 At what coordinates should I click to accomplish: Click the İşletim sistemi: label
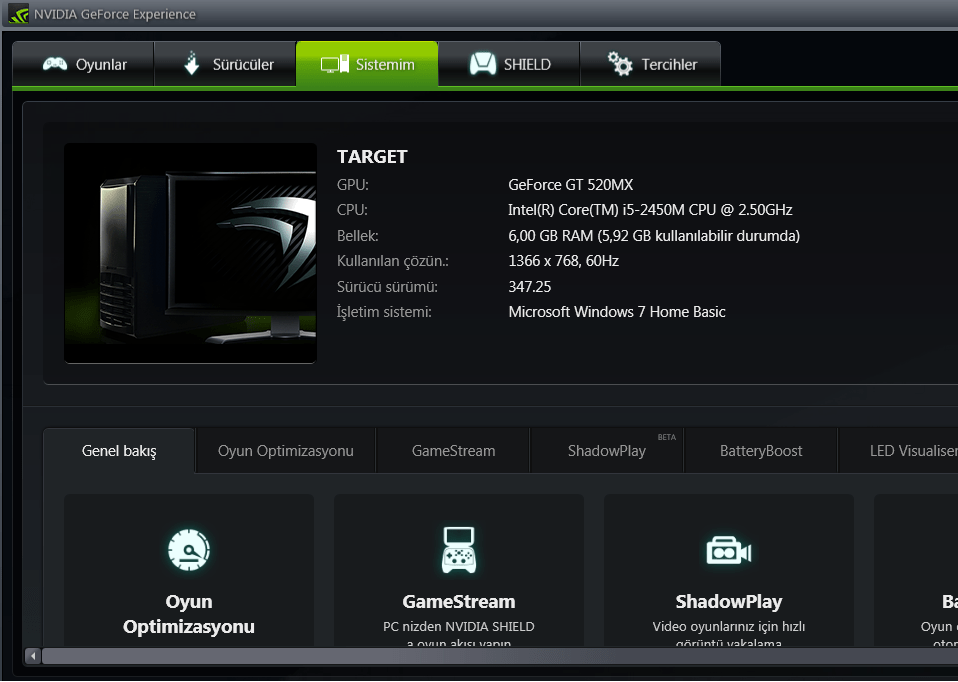pos(384,312)
